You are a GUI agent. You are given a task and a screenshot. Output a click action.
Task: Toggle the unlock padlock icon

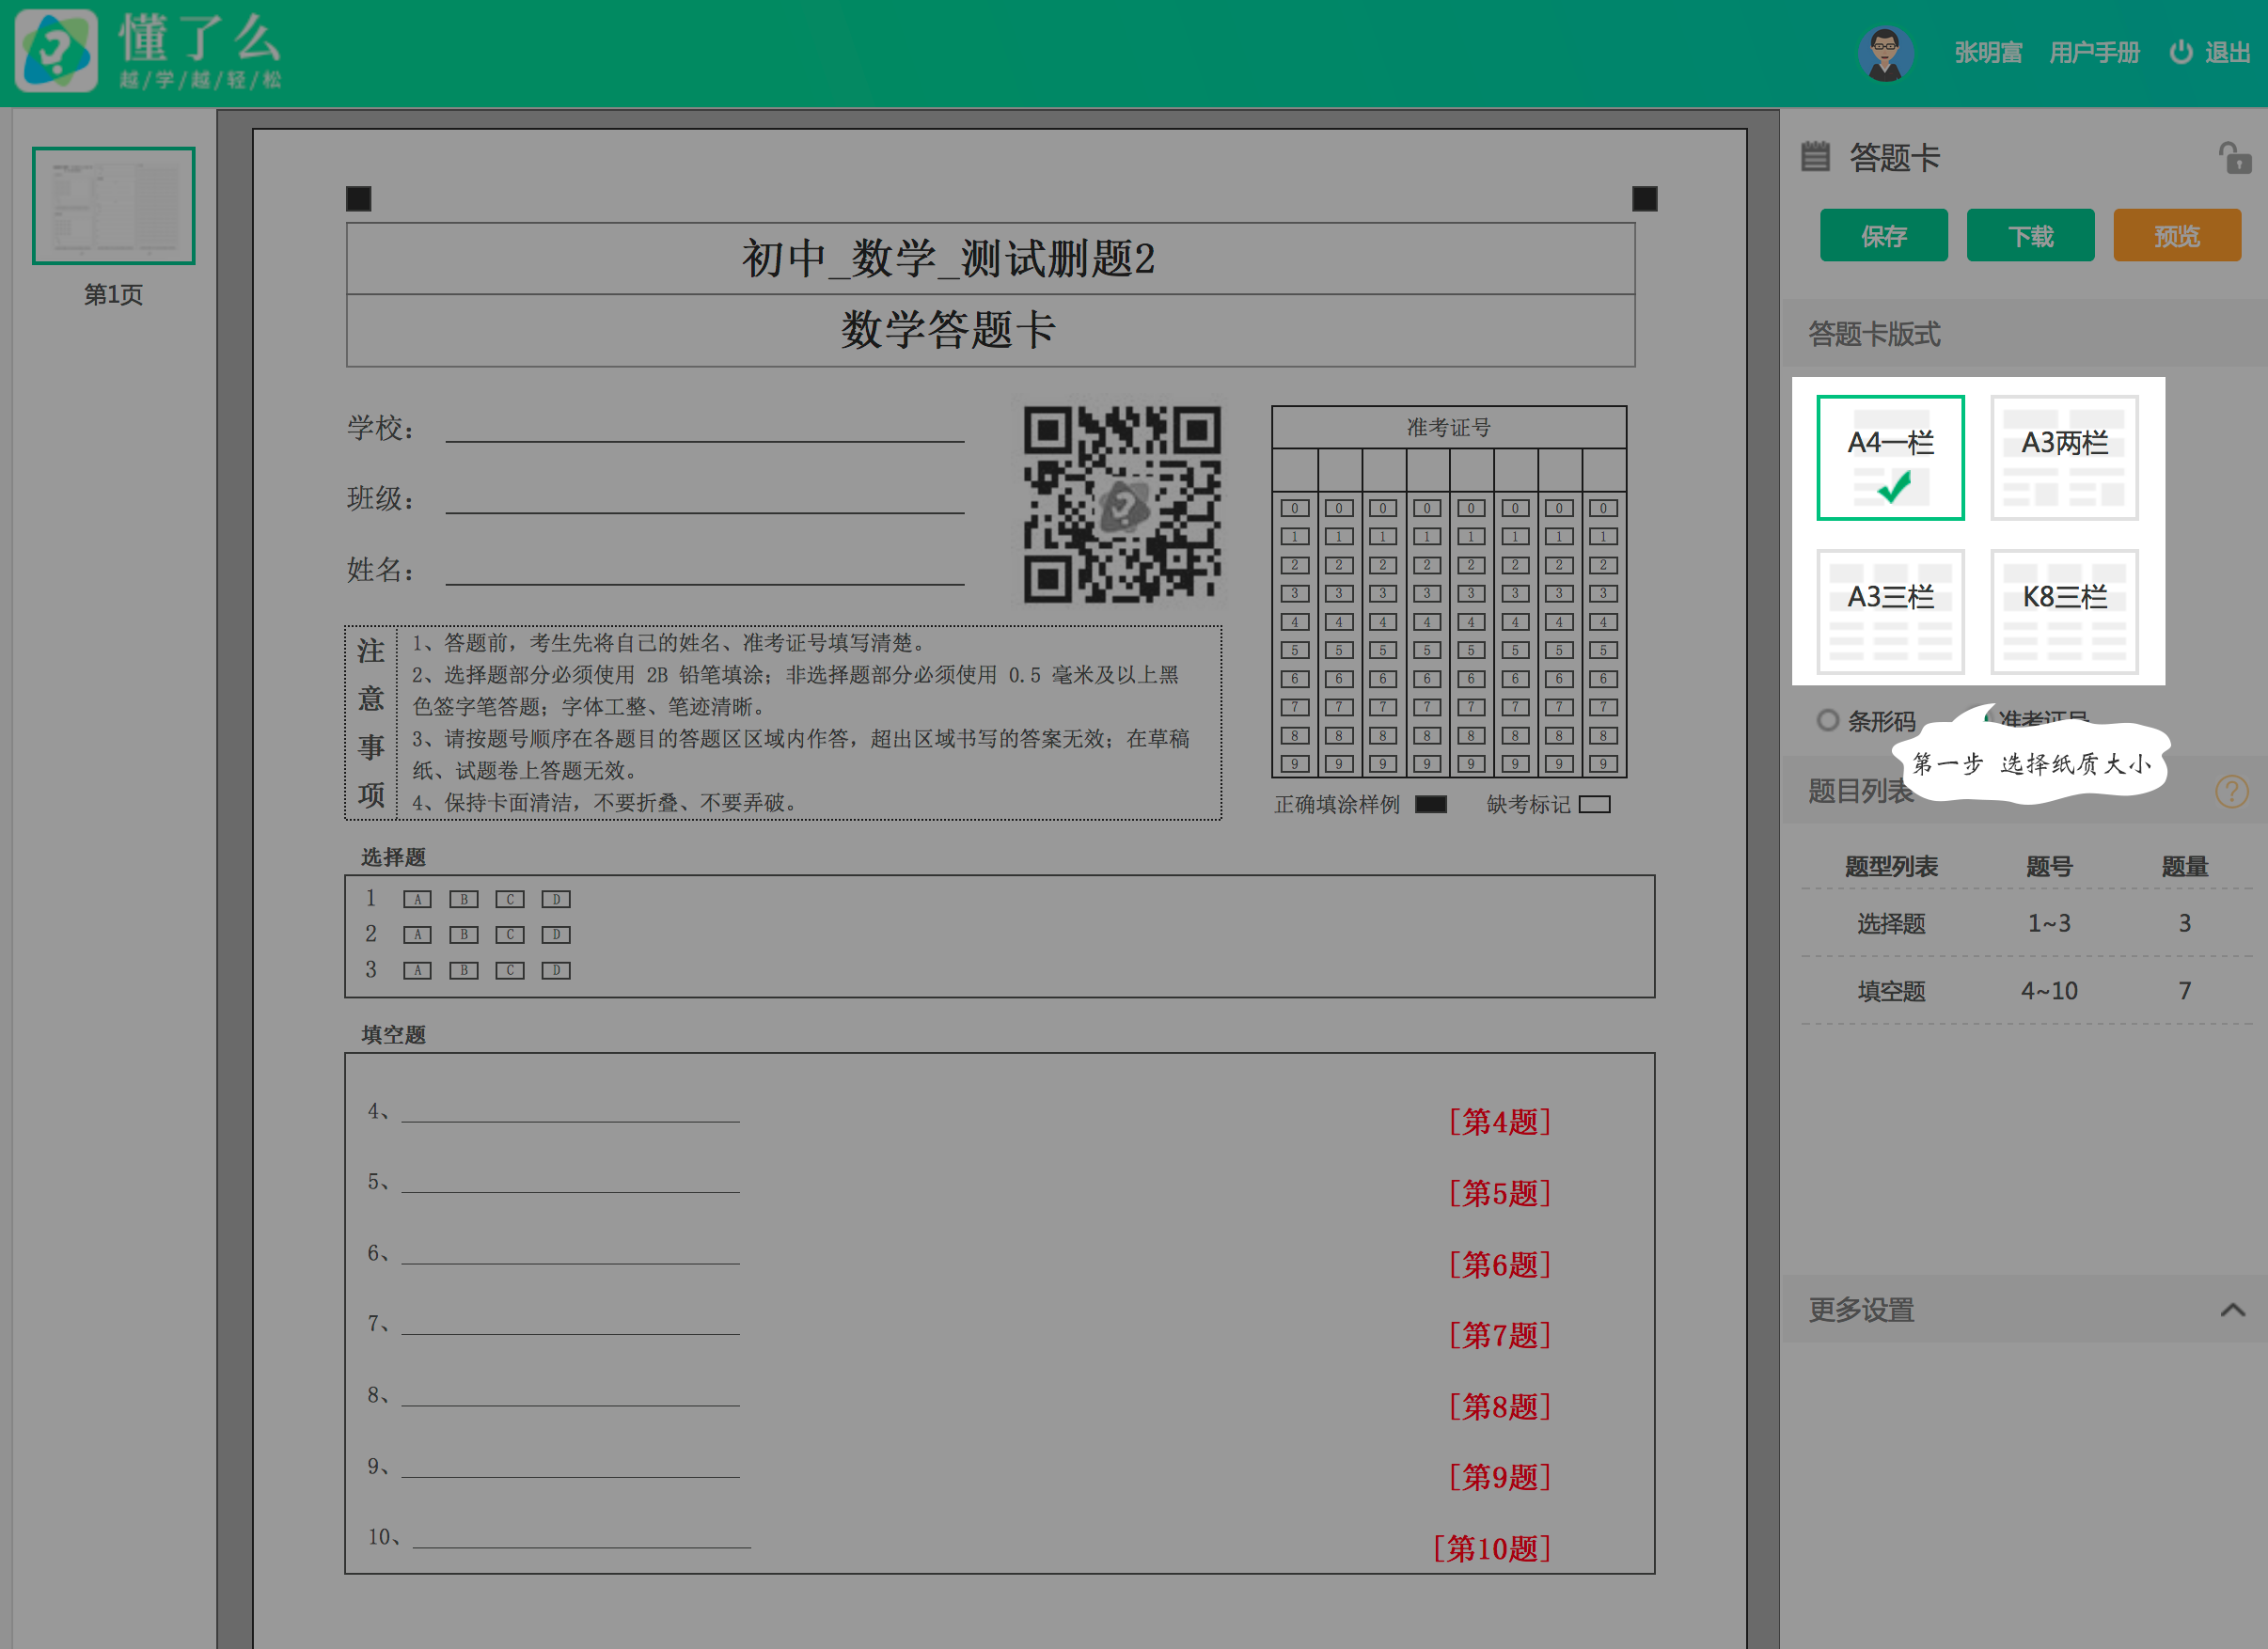(x=2234, y=158)
